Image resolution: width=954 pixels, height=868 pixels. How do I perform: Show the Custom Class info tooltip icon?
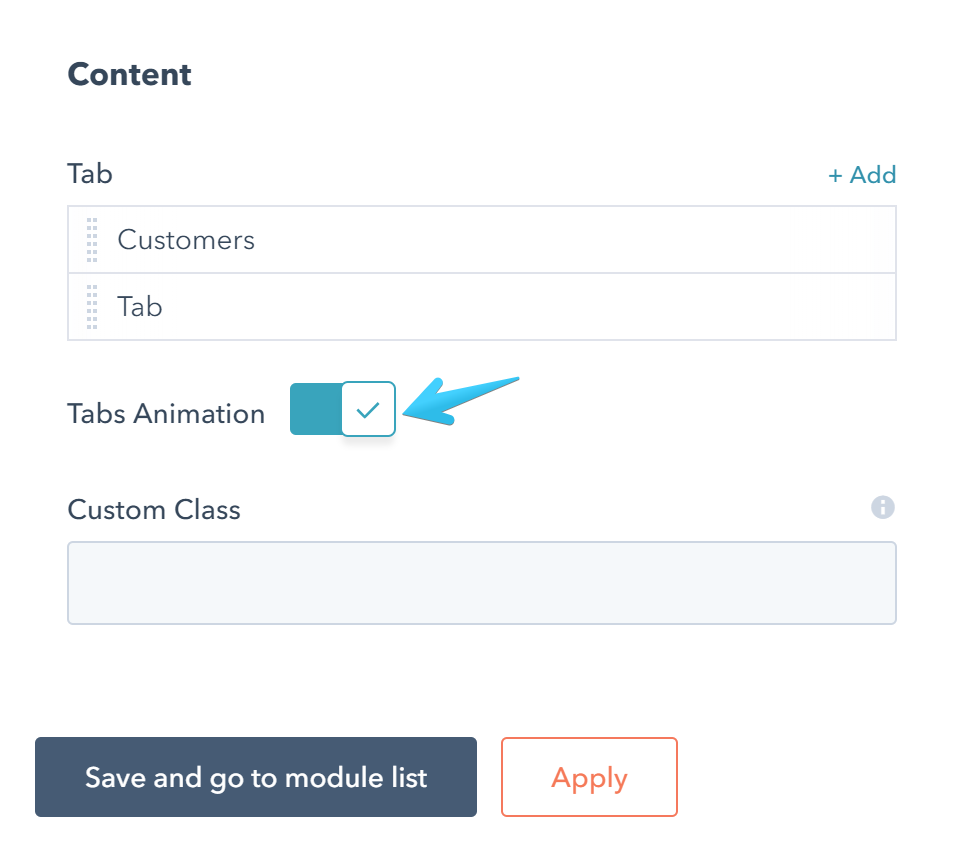click(x=882, y=507)
